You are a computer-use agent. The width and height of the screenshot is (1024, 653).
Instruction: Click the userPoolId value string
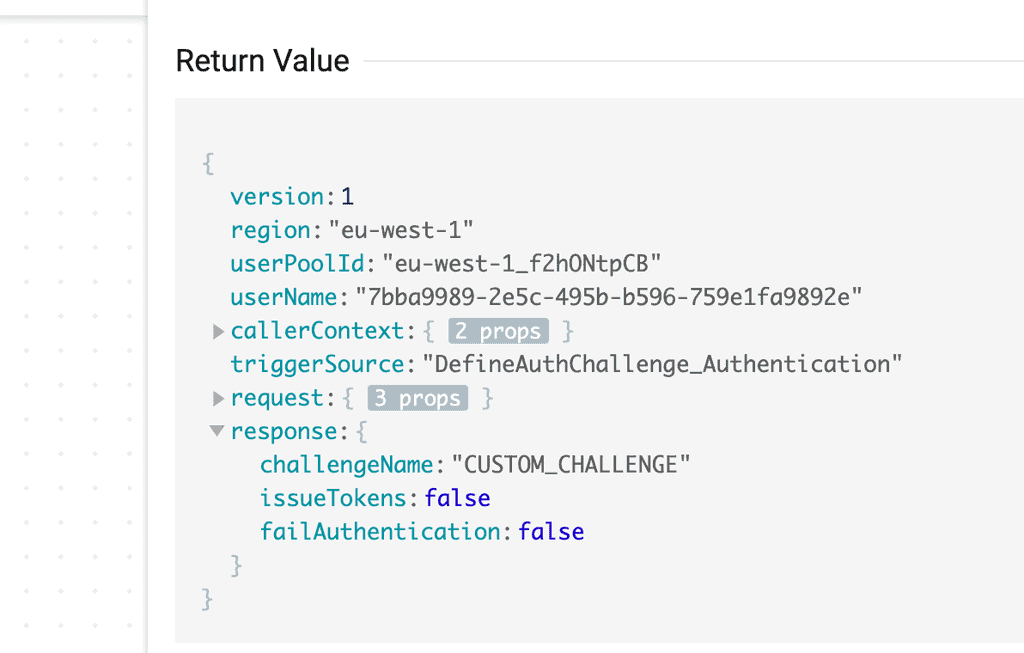[522, 264]
